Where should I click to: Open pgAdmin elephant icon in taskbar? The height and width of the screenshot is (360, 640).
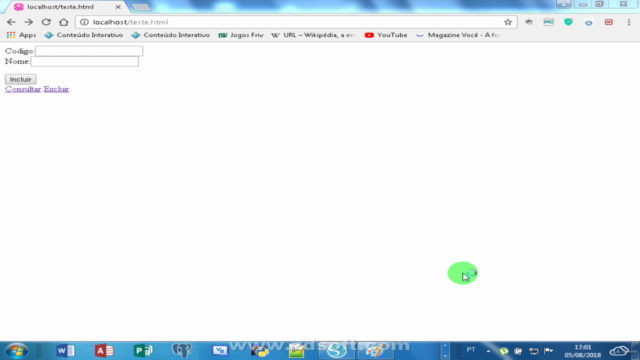click(182, 351)
